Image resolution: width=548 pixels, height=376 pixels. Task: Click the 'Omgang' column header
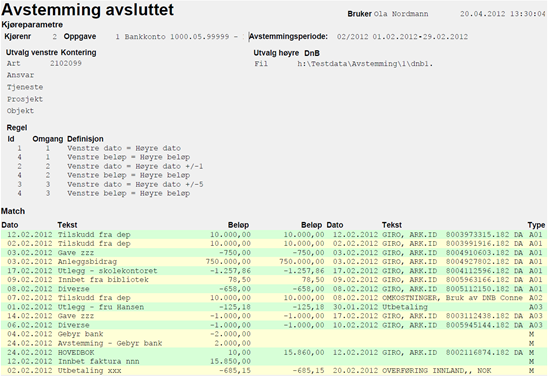(x=48, y=139)
